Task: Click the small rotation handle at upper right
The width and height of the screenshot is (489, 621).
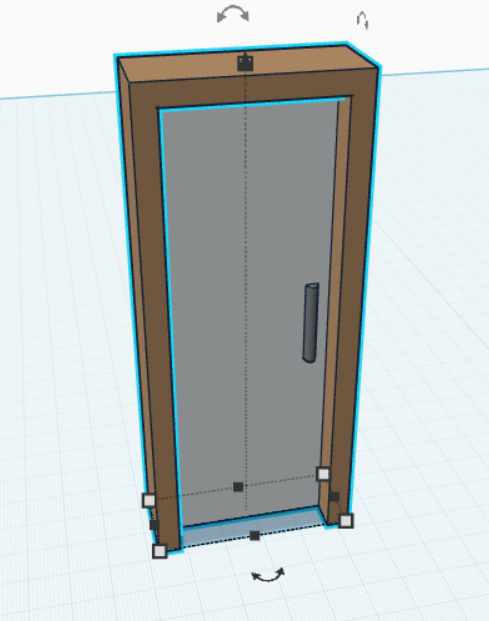Action: pos(362,20)
